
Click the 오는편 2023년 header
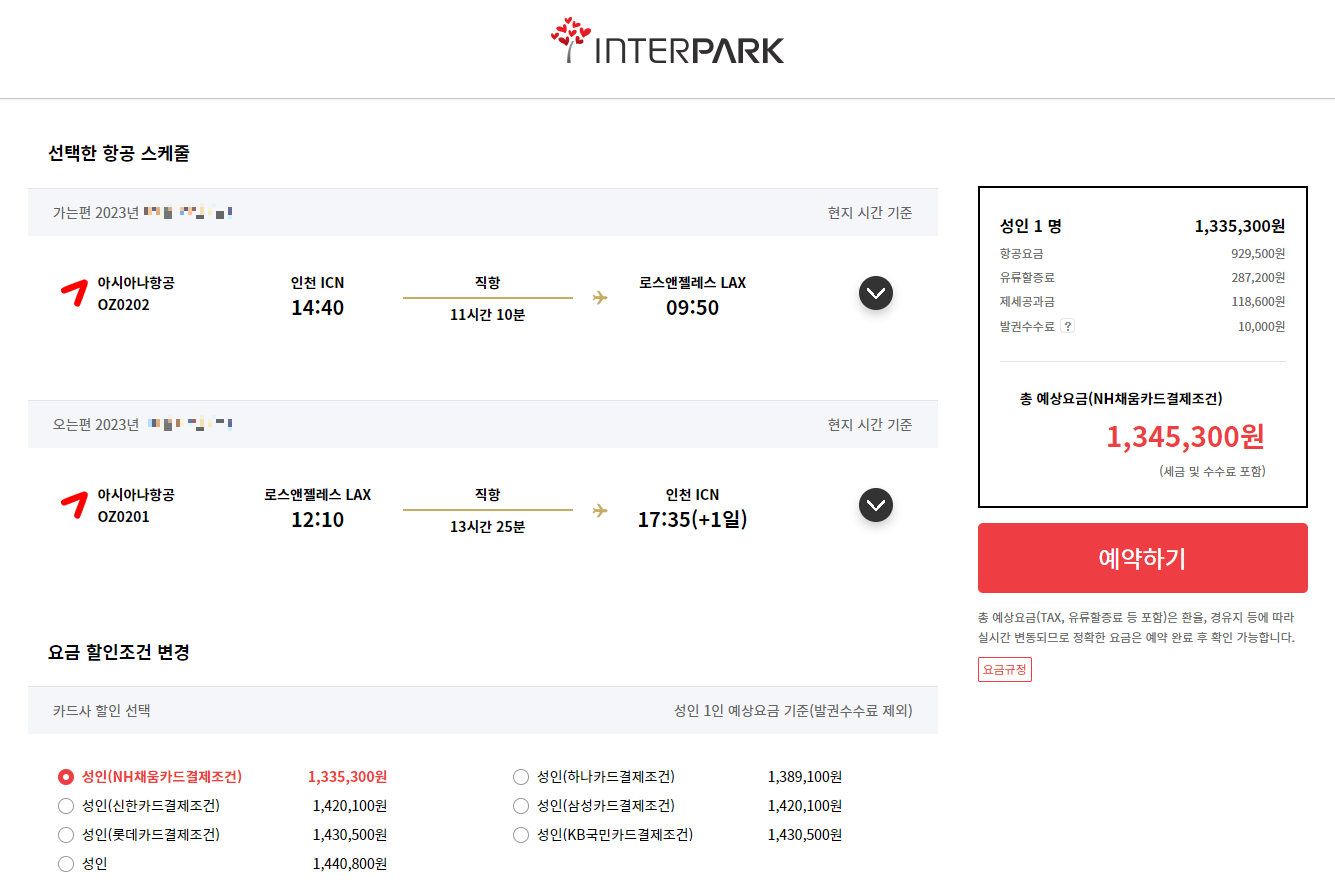tap(96, 425)
